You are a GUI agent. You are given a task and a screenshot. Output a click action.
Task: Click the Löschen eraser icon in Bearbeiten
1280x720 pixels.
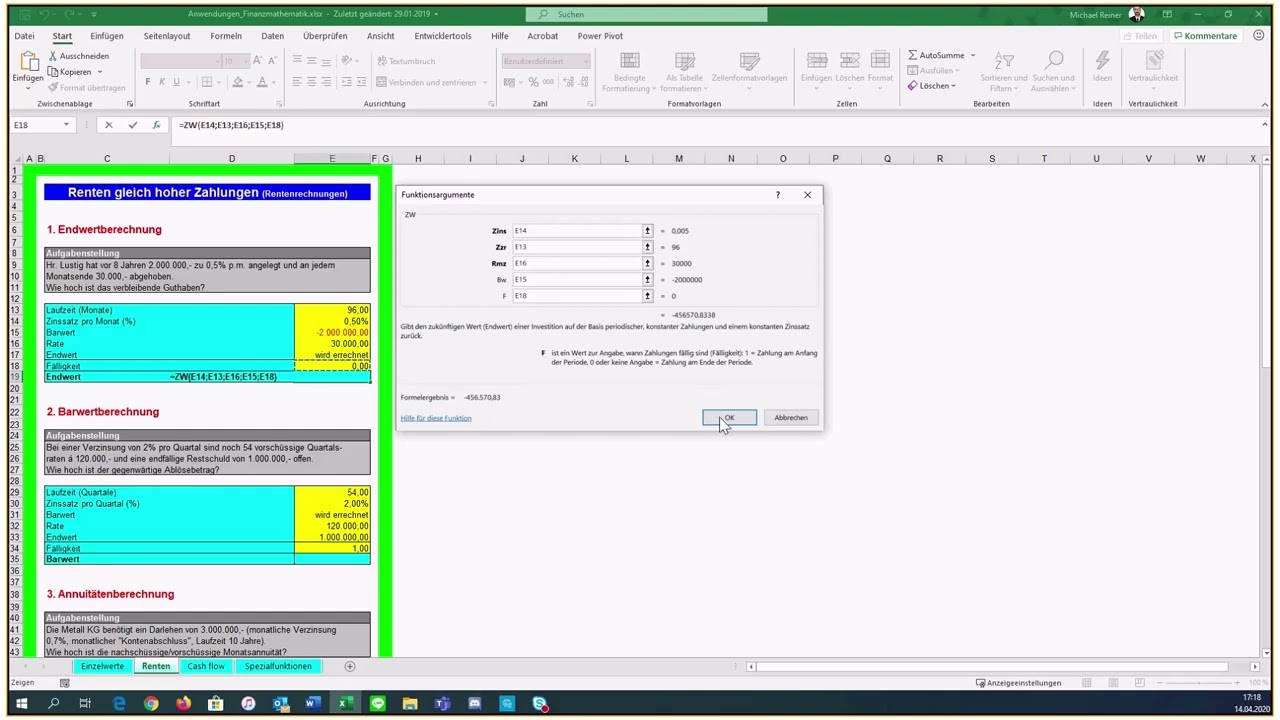coord(912,86)
